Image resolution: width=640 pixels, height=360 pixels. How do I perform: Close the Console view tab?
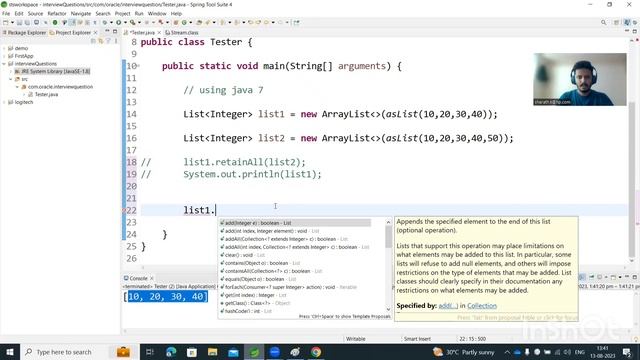pos(152,278)
